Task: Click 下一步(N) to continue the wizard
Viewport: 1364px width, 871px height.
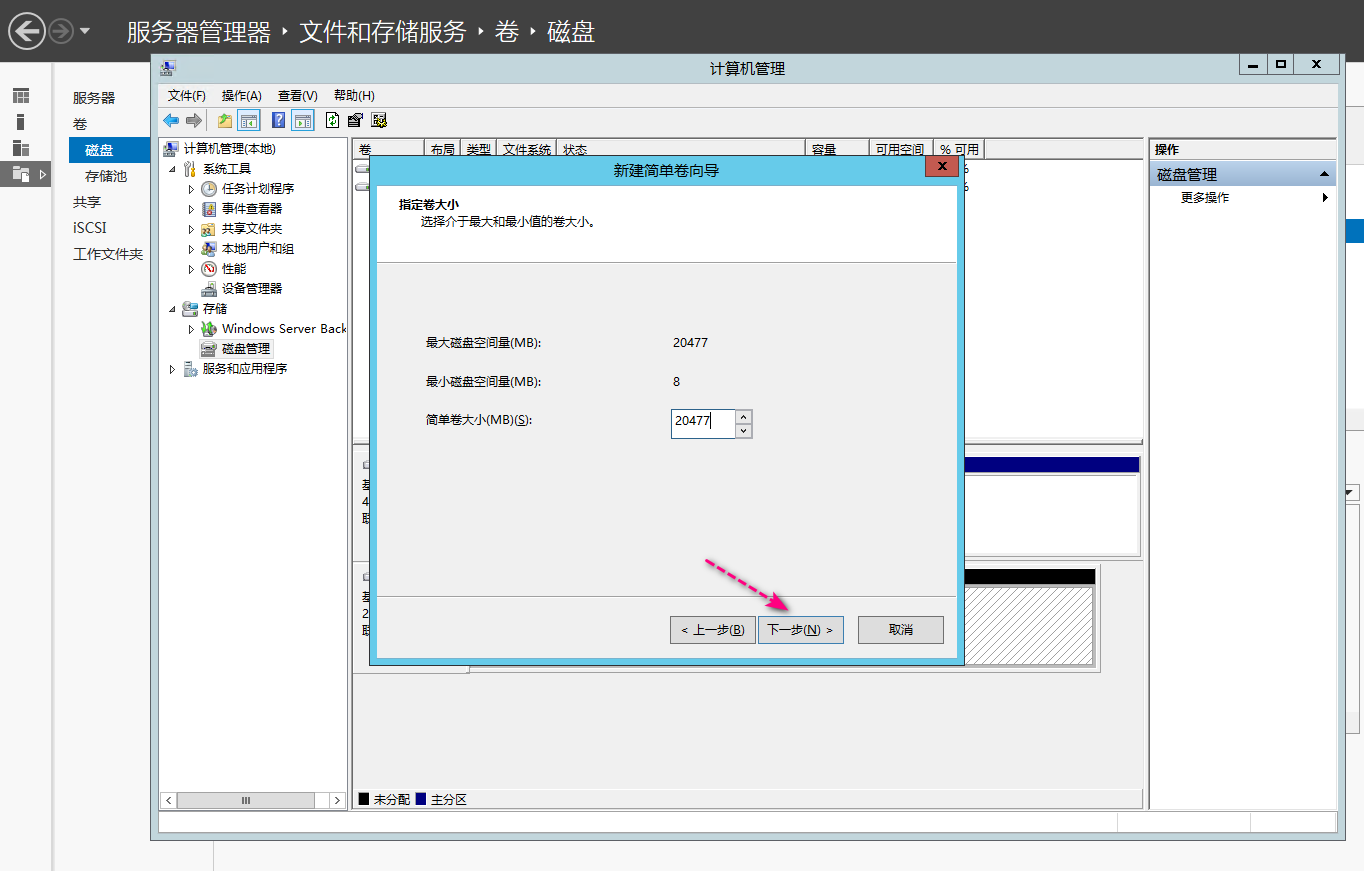Action: (x=800, y=630)
